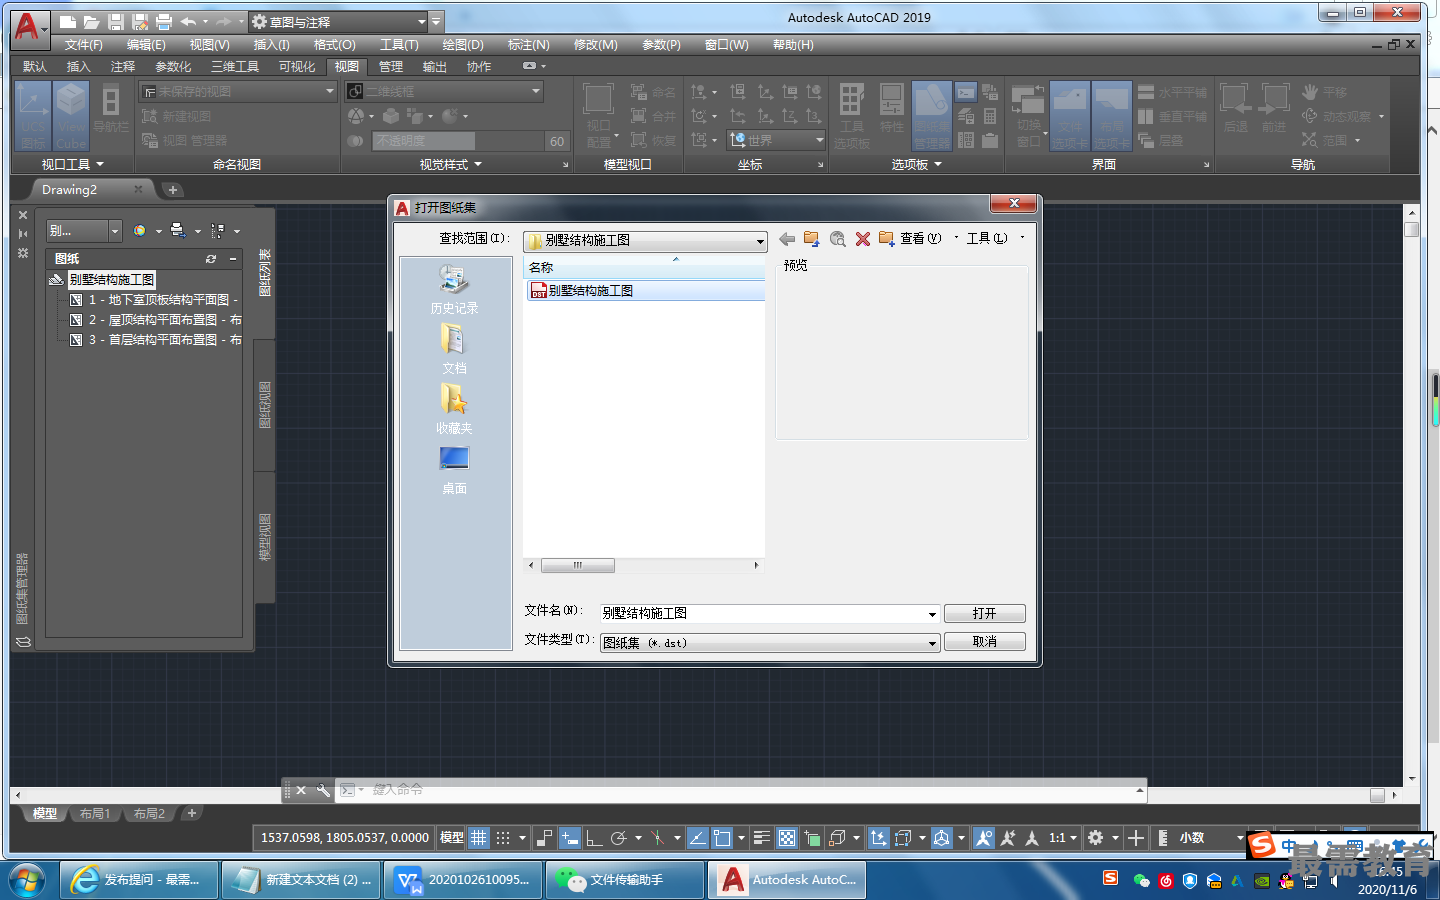Viewport: 1440px width, 900px height.
Task: Collapse the 图纸 section with minus button
Action: click(233, 259)
